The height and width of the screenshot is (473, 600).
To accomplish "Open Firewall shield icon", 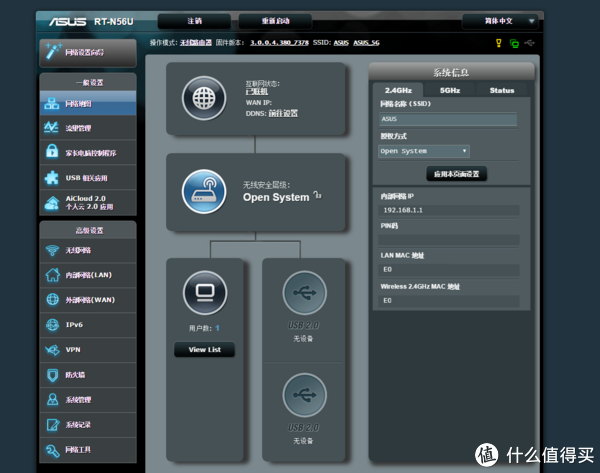I will 52,375.
